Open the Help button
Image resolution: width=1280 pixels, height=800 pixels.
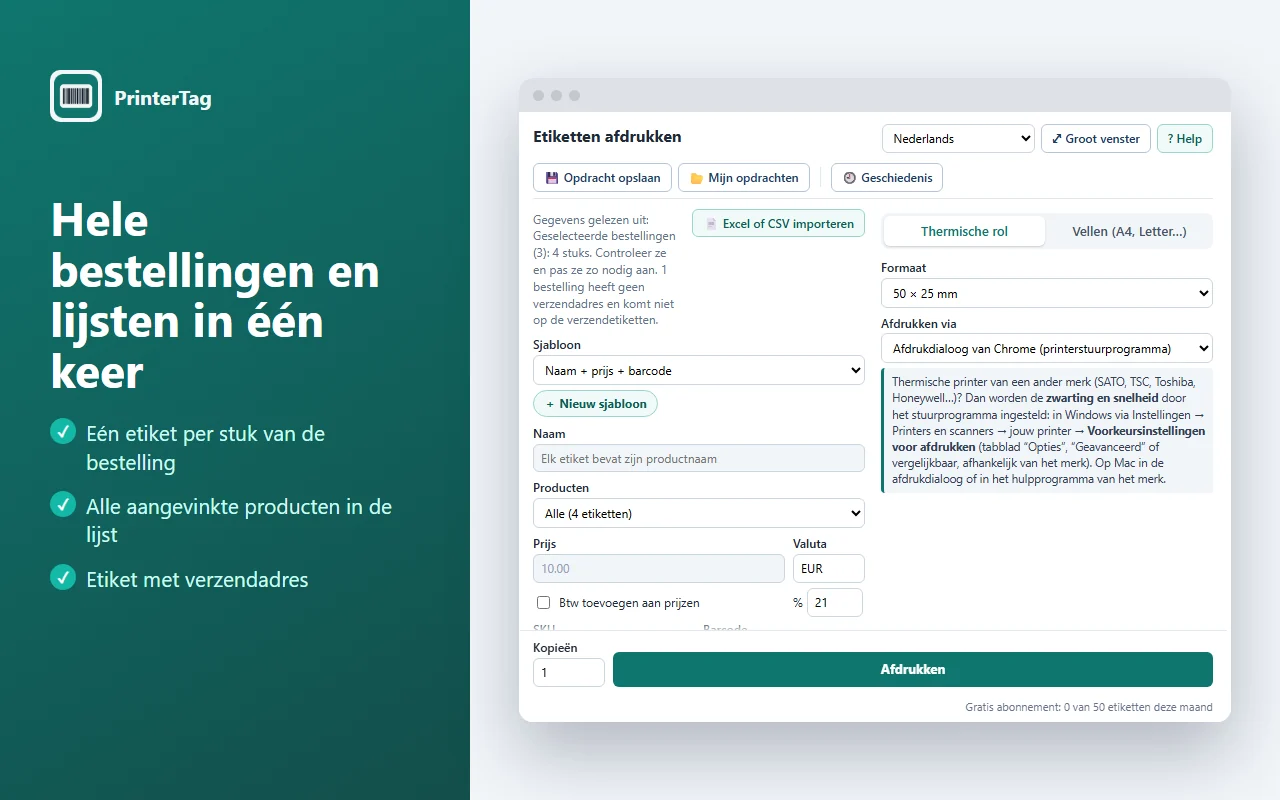1185,139
